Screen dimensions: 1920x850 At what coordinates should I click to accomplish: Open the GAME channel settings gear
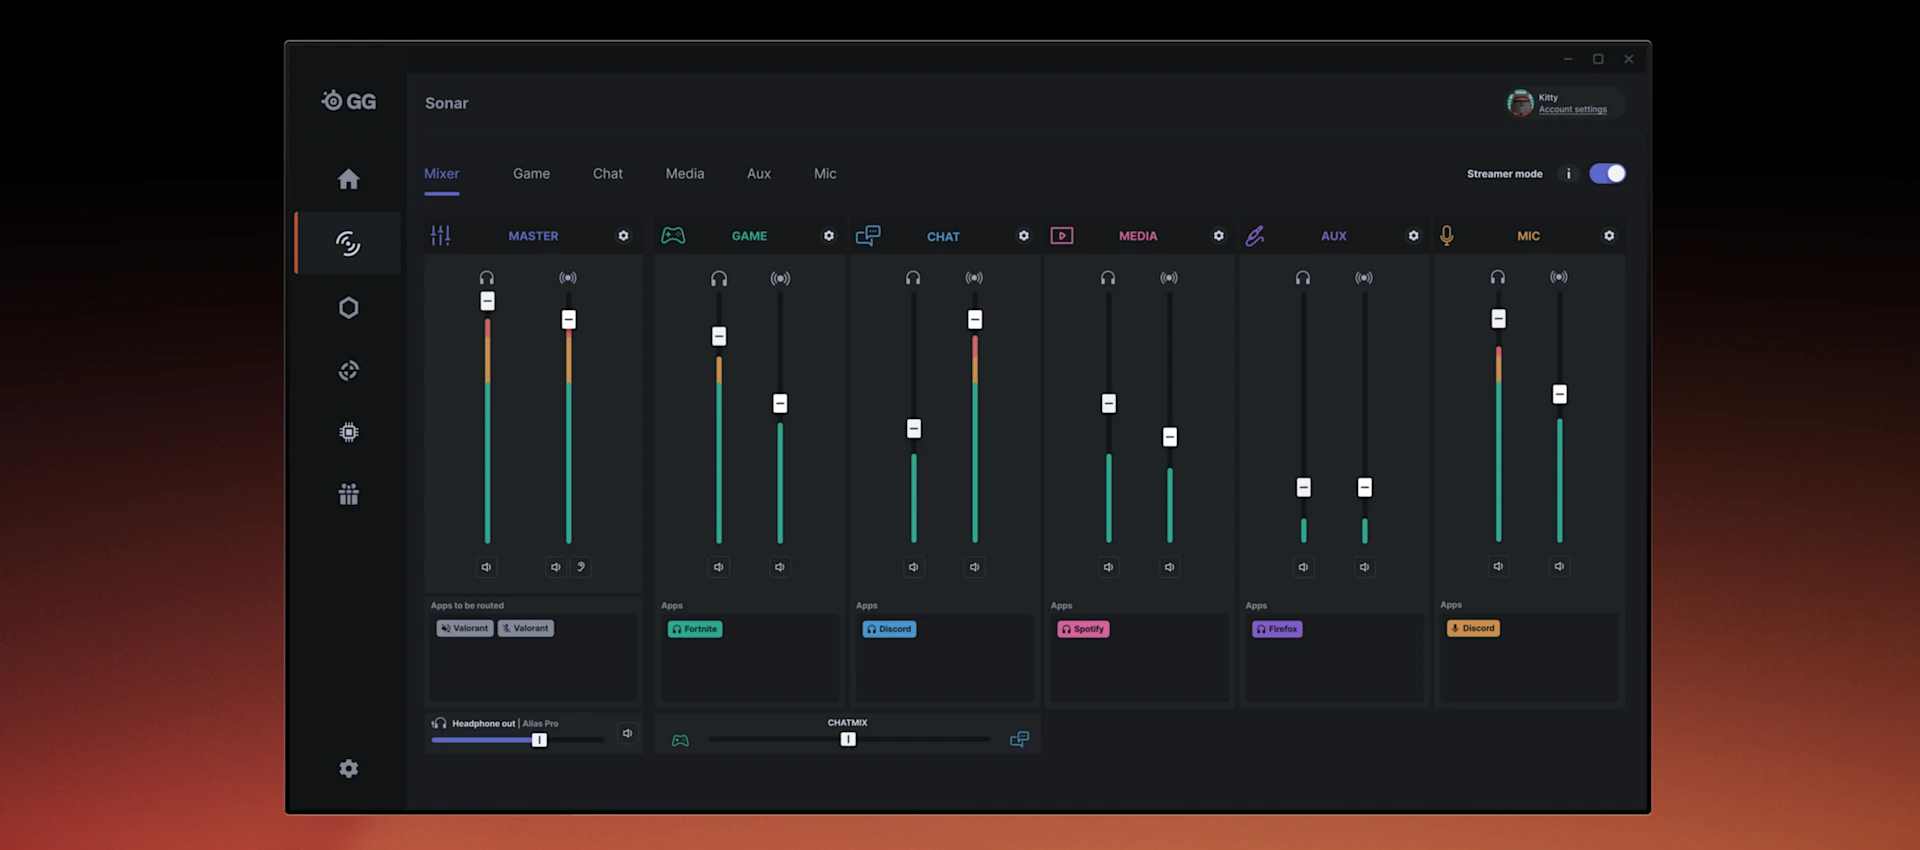point(828,236)
